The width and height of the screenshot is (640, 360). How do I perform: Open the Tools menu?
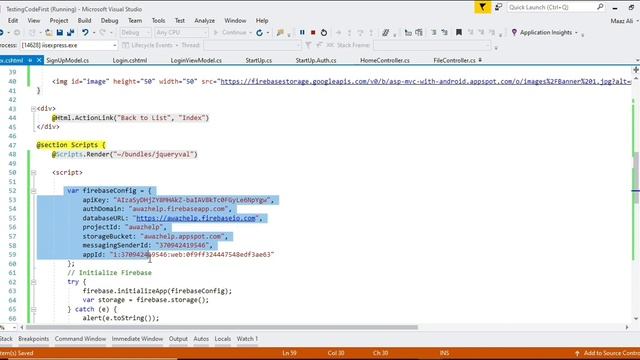pos(158,20)
